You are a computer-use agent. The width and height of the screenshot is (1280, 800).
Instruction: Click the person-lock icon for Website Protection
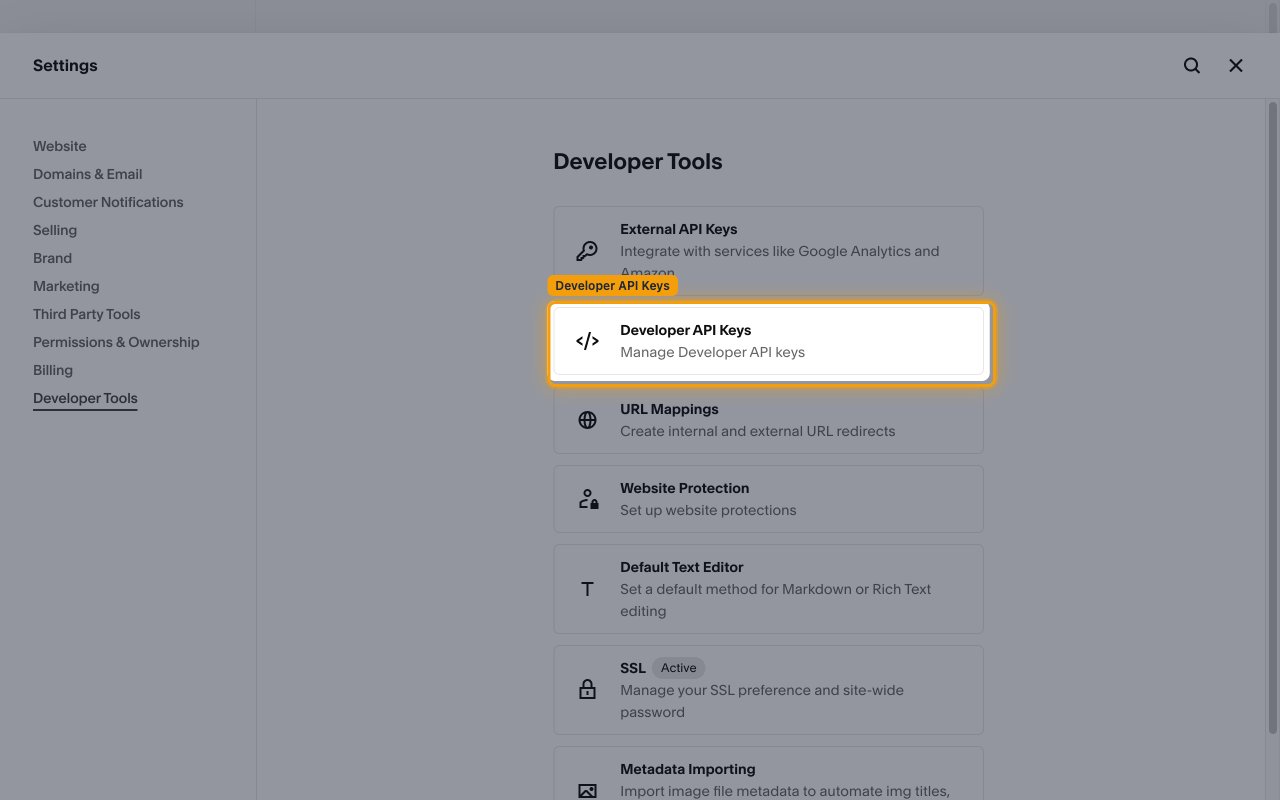click(588, 499)
